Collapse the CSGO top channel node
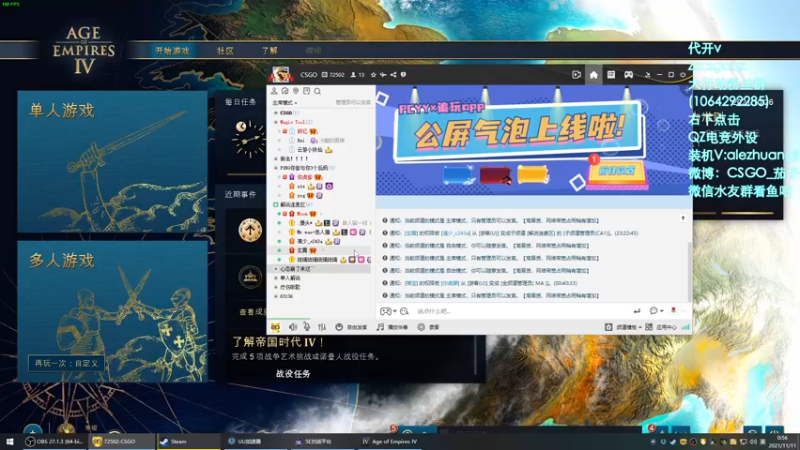The image size is (800, 450). click(x=276, y=113)
